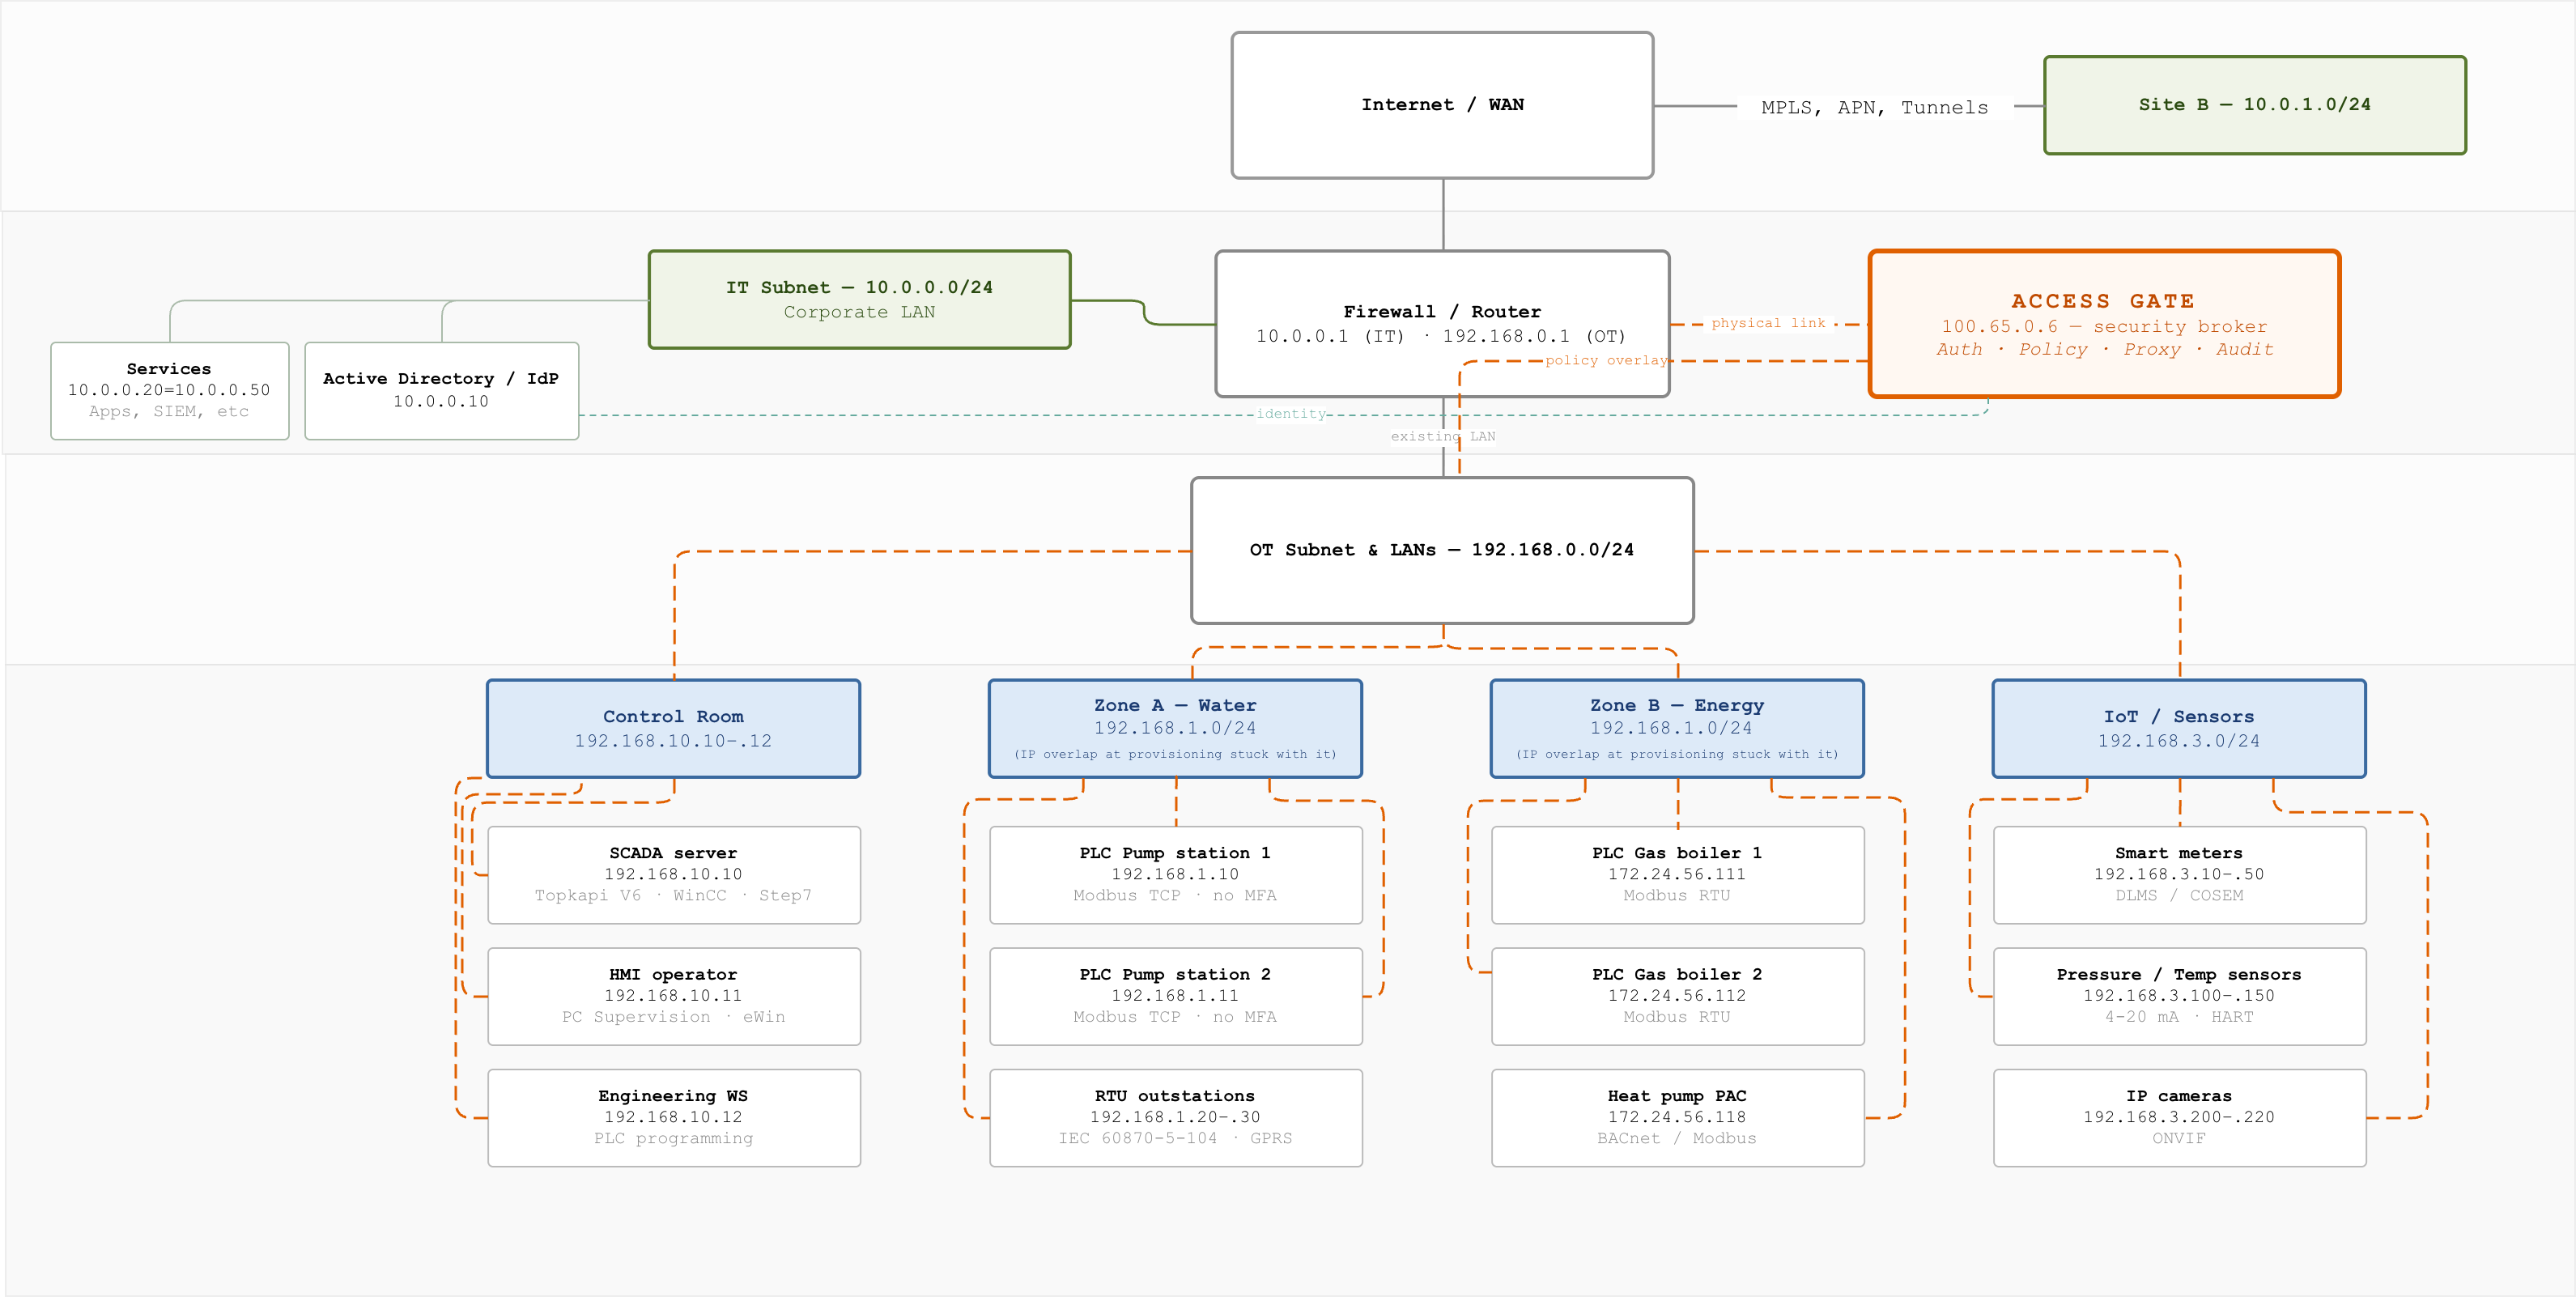Click the Site B 10.0.1.0/24 box

click(2255, 105)
